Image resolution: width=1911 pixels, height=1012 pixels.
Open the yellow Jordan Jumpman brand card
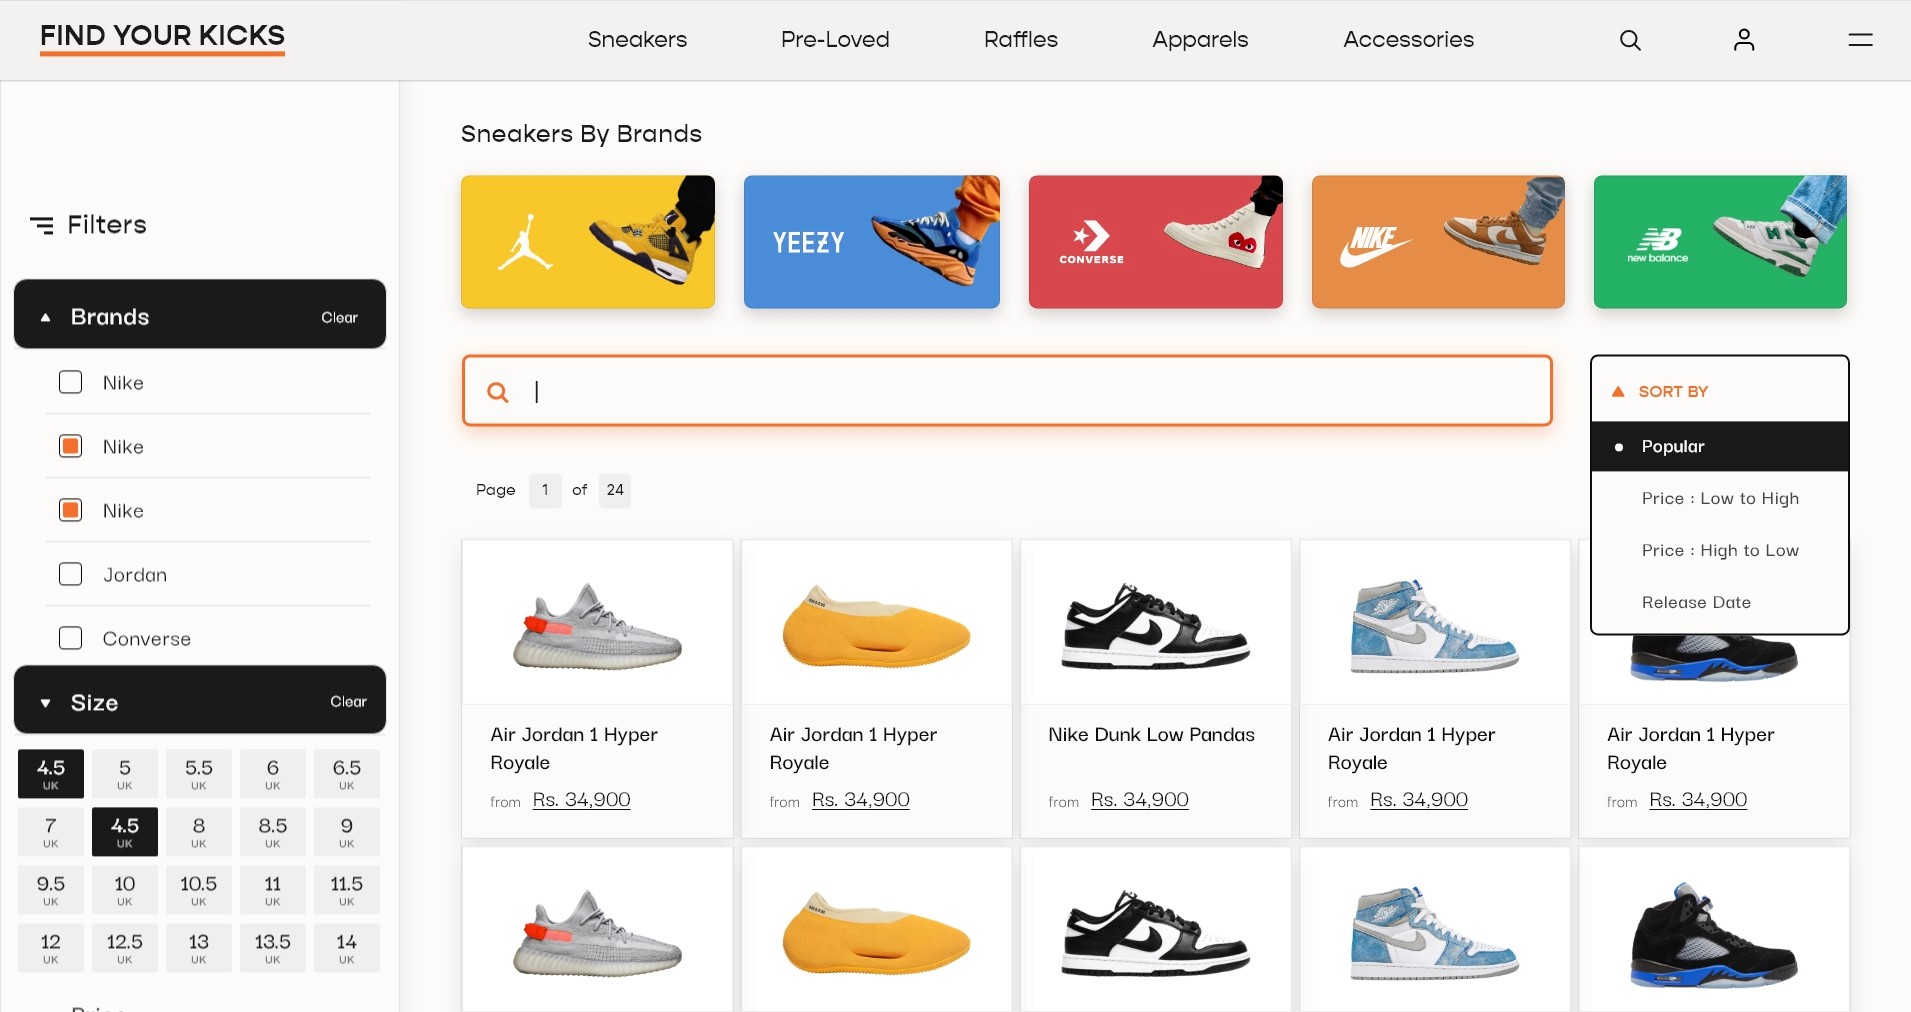point(588,242)
